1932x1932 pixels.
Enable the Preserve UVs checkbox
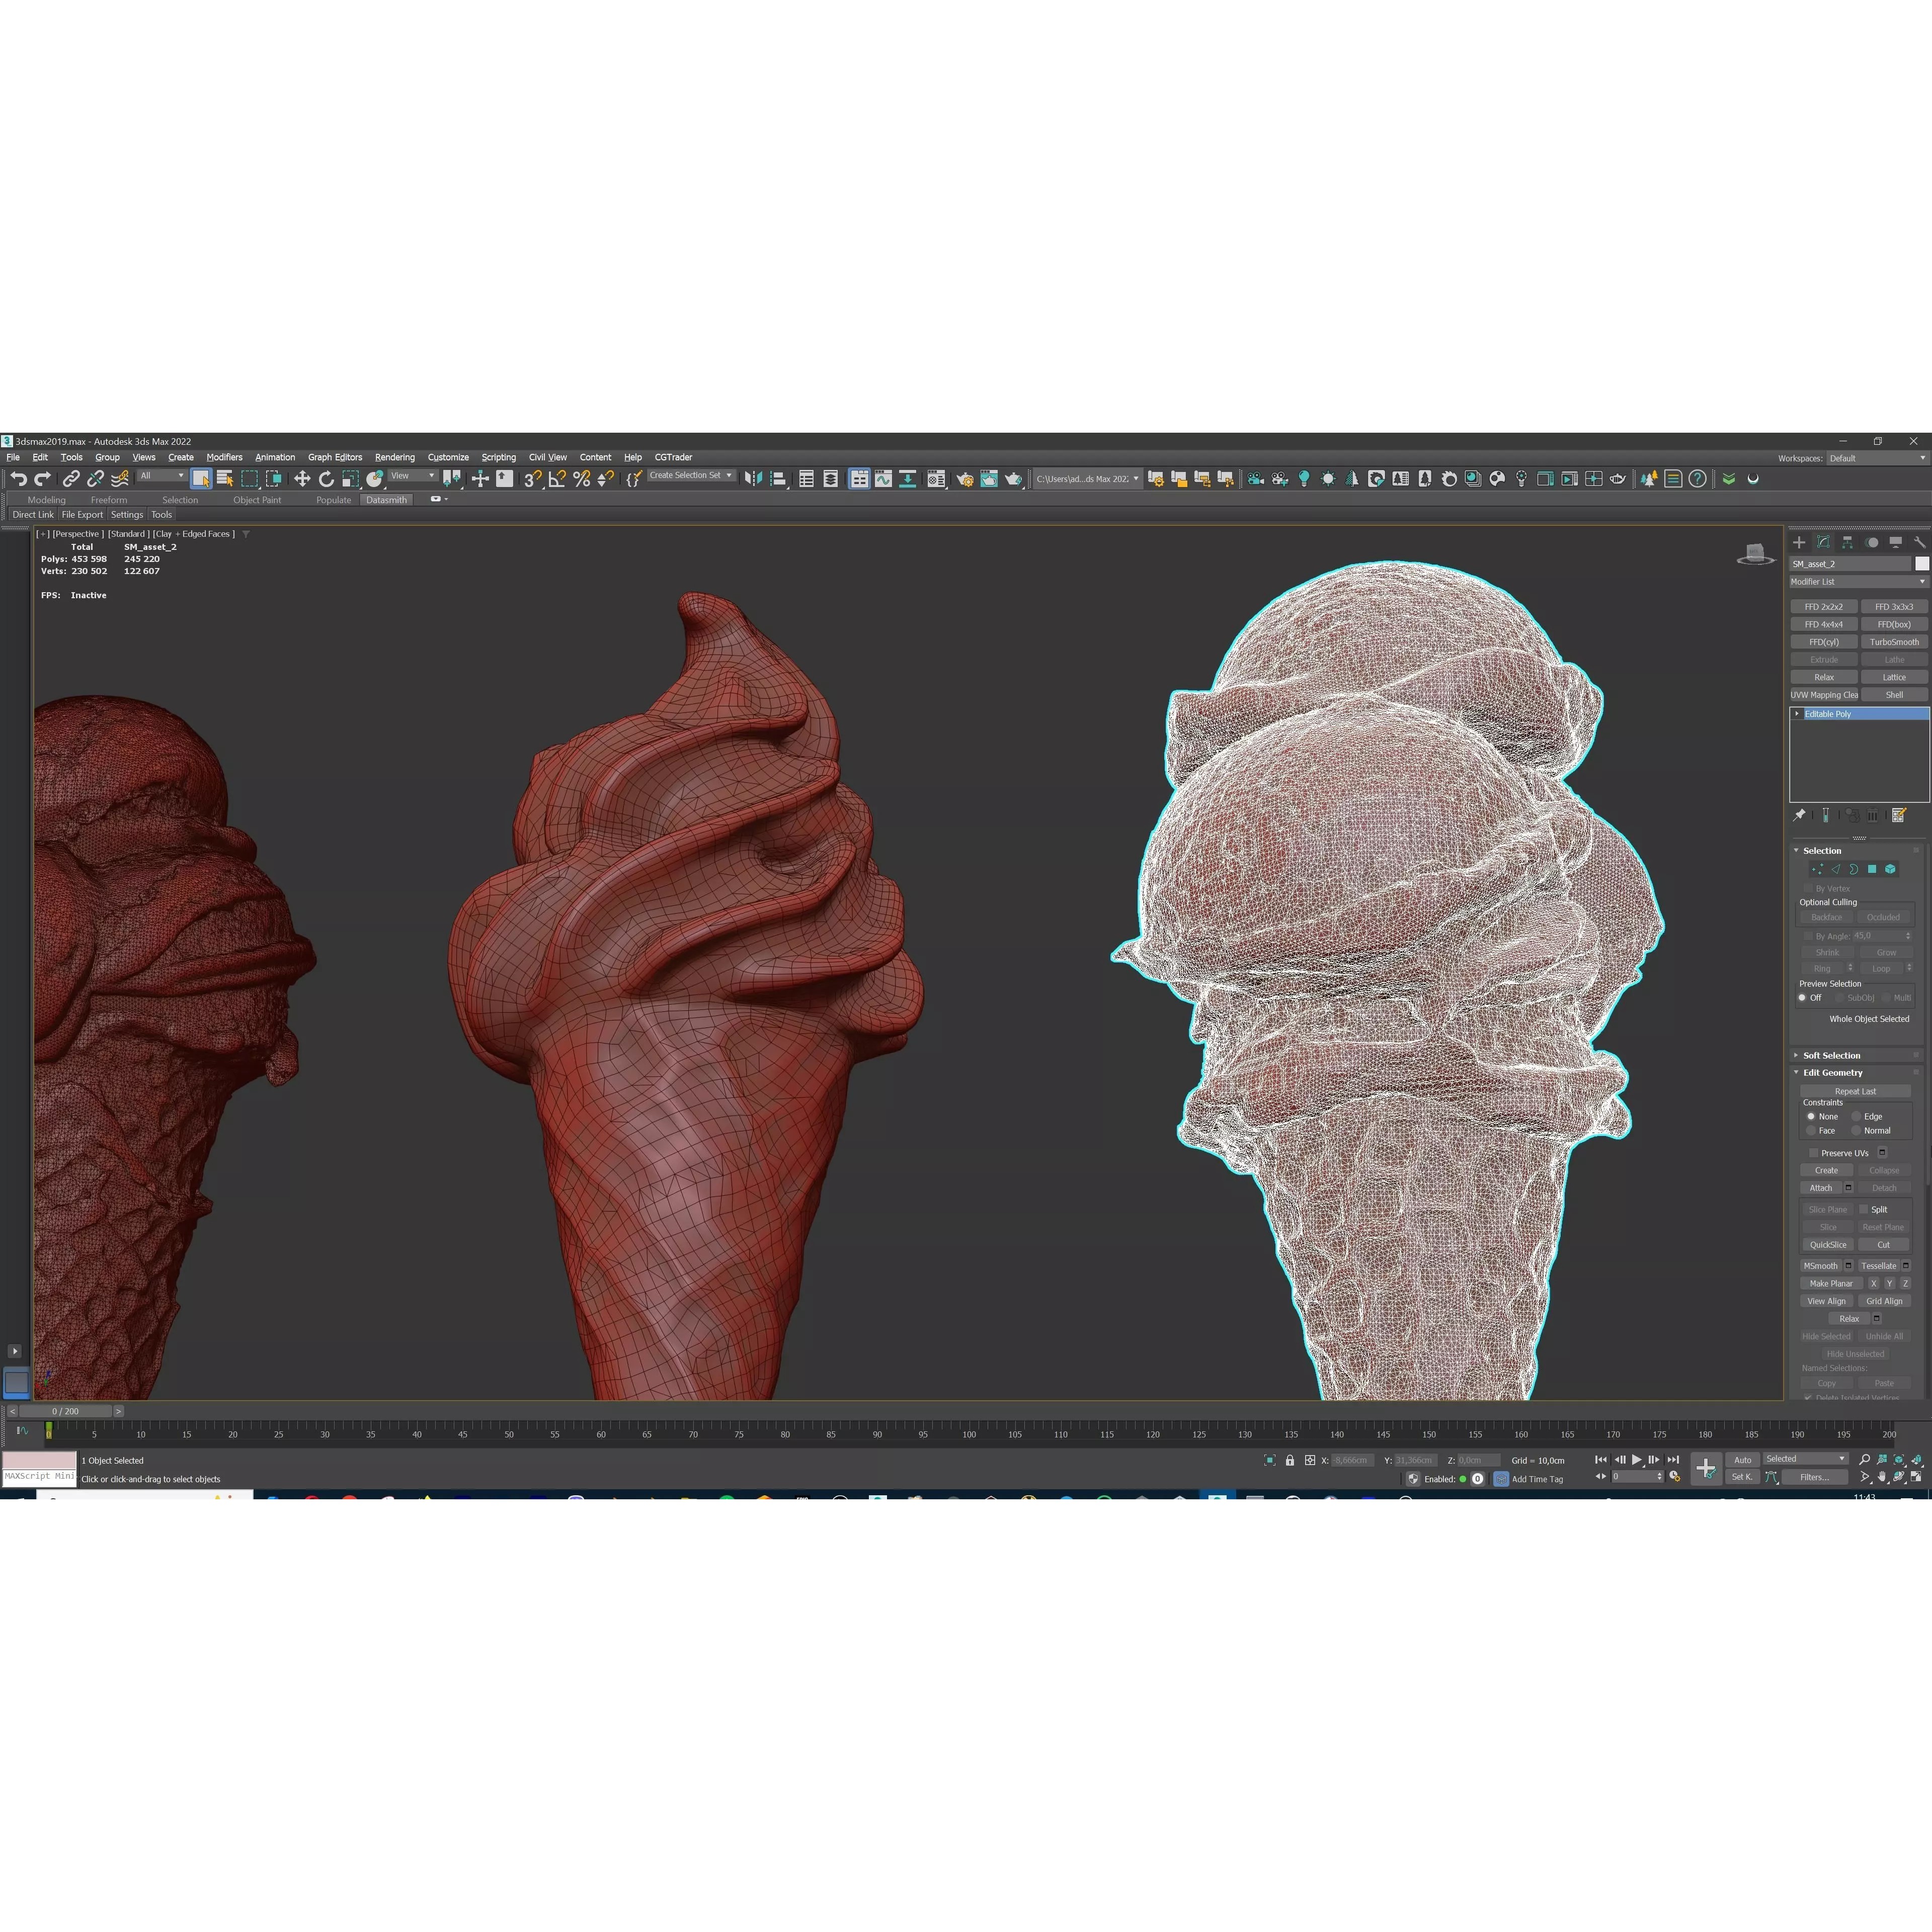(x=1814, y=1152)
